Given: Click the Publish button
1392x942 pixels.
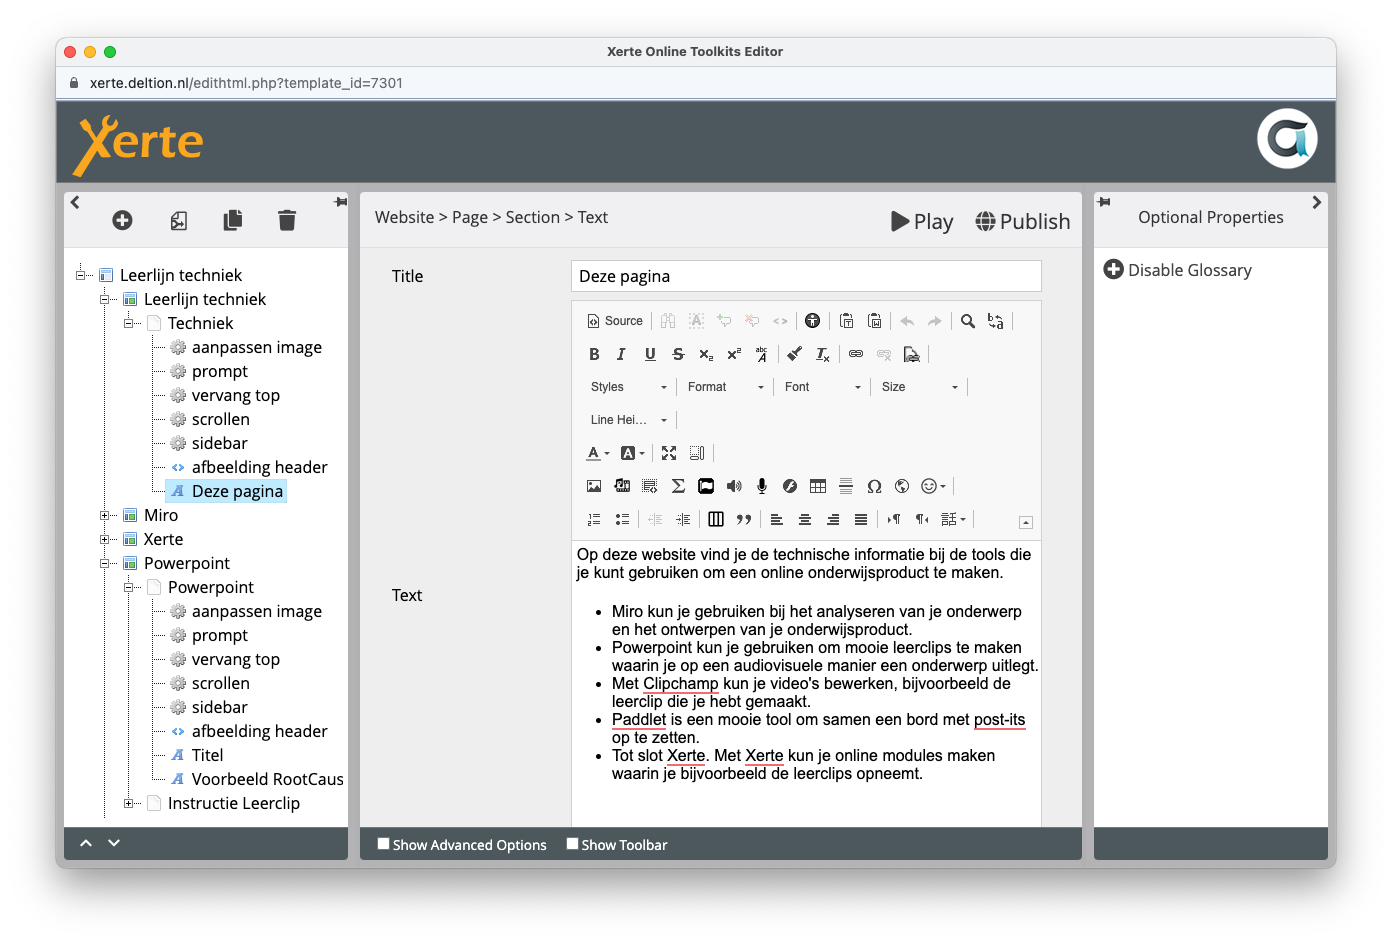Looking at the screenshot, I should point(1023,221).
